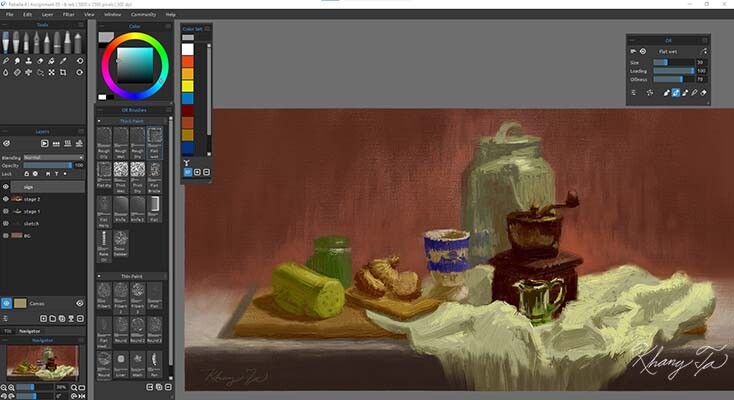Select Erase mode in Oil properties panel

tap(703, 93)
